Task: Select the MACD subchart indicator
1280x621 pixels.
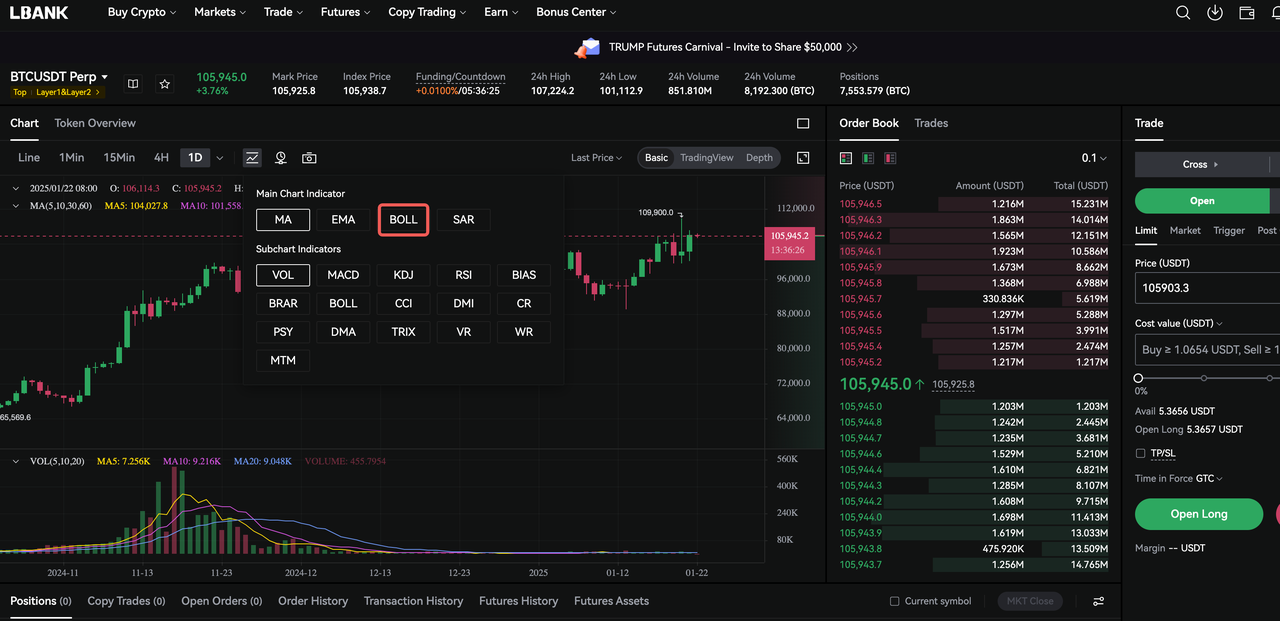Action: click(x=343, y=275)
